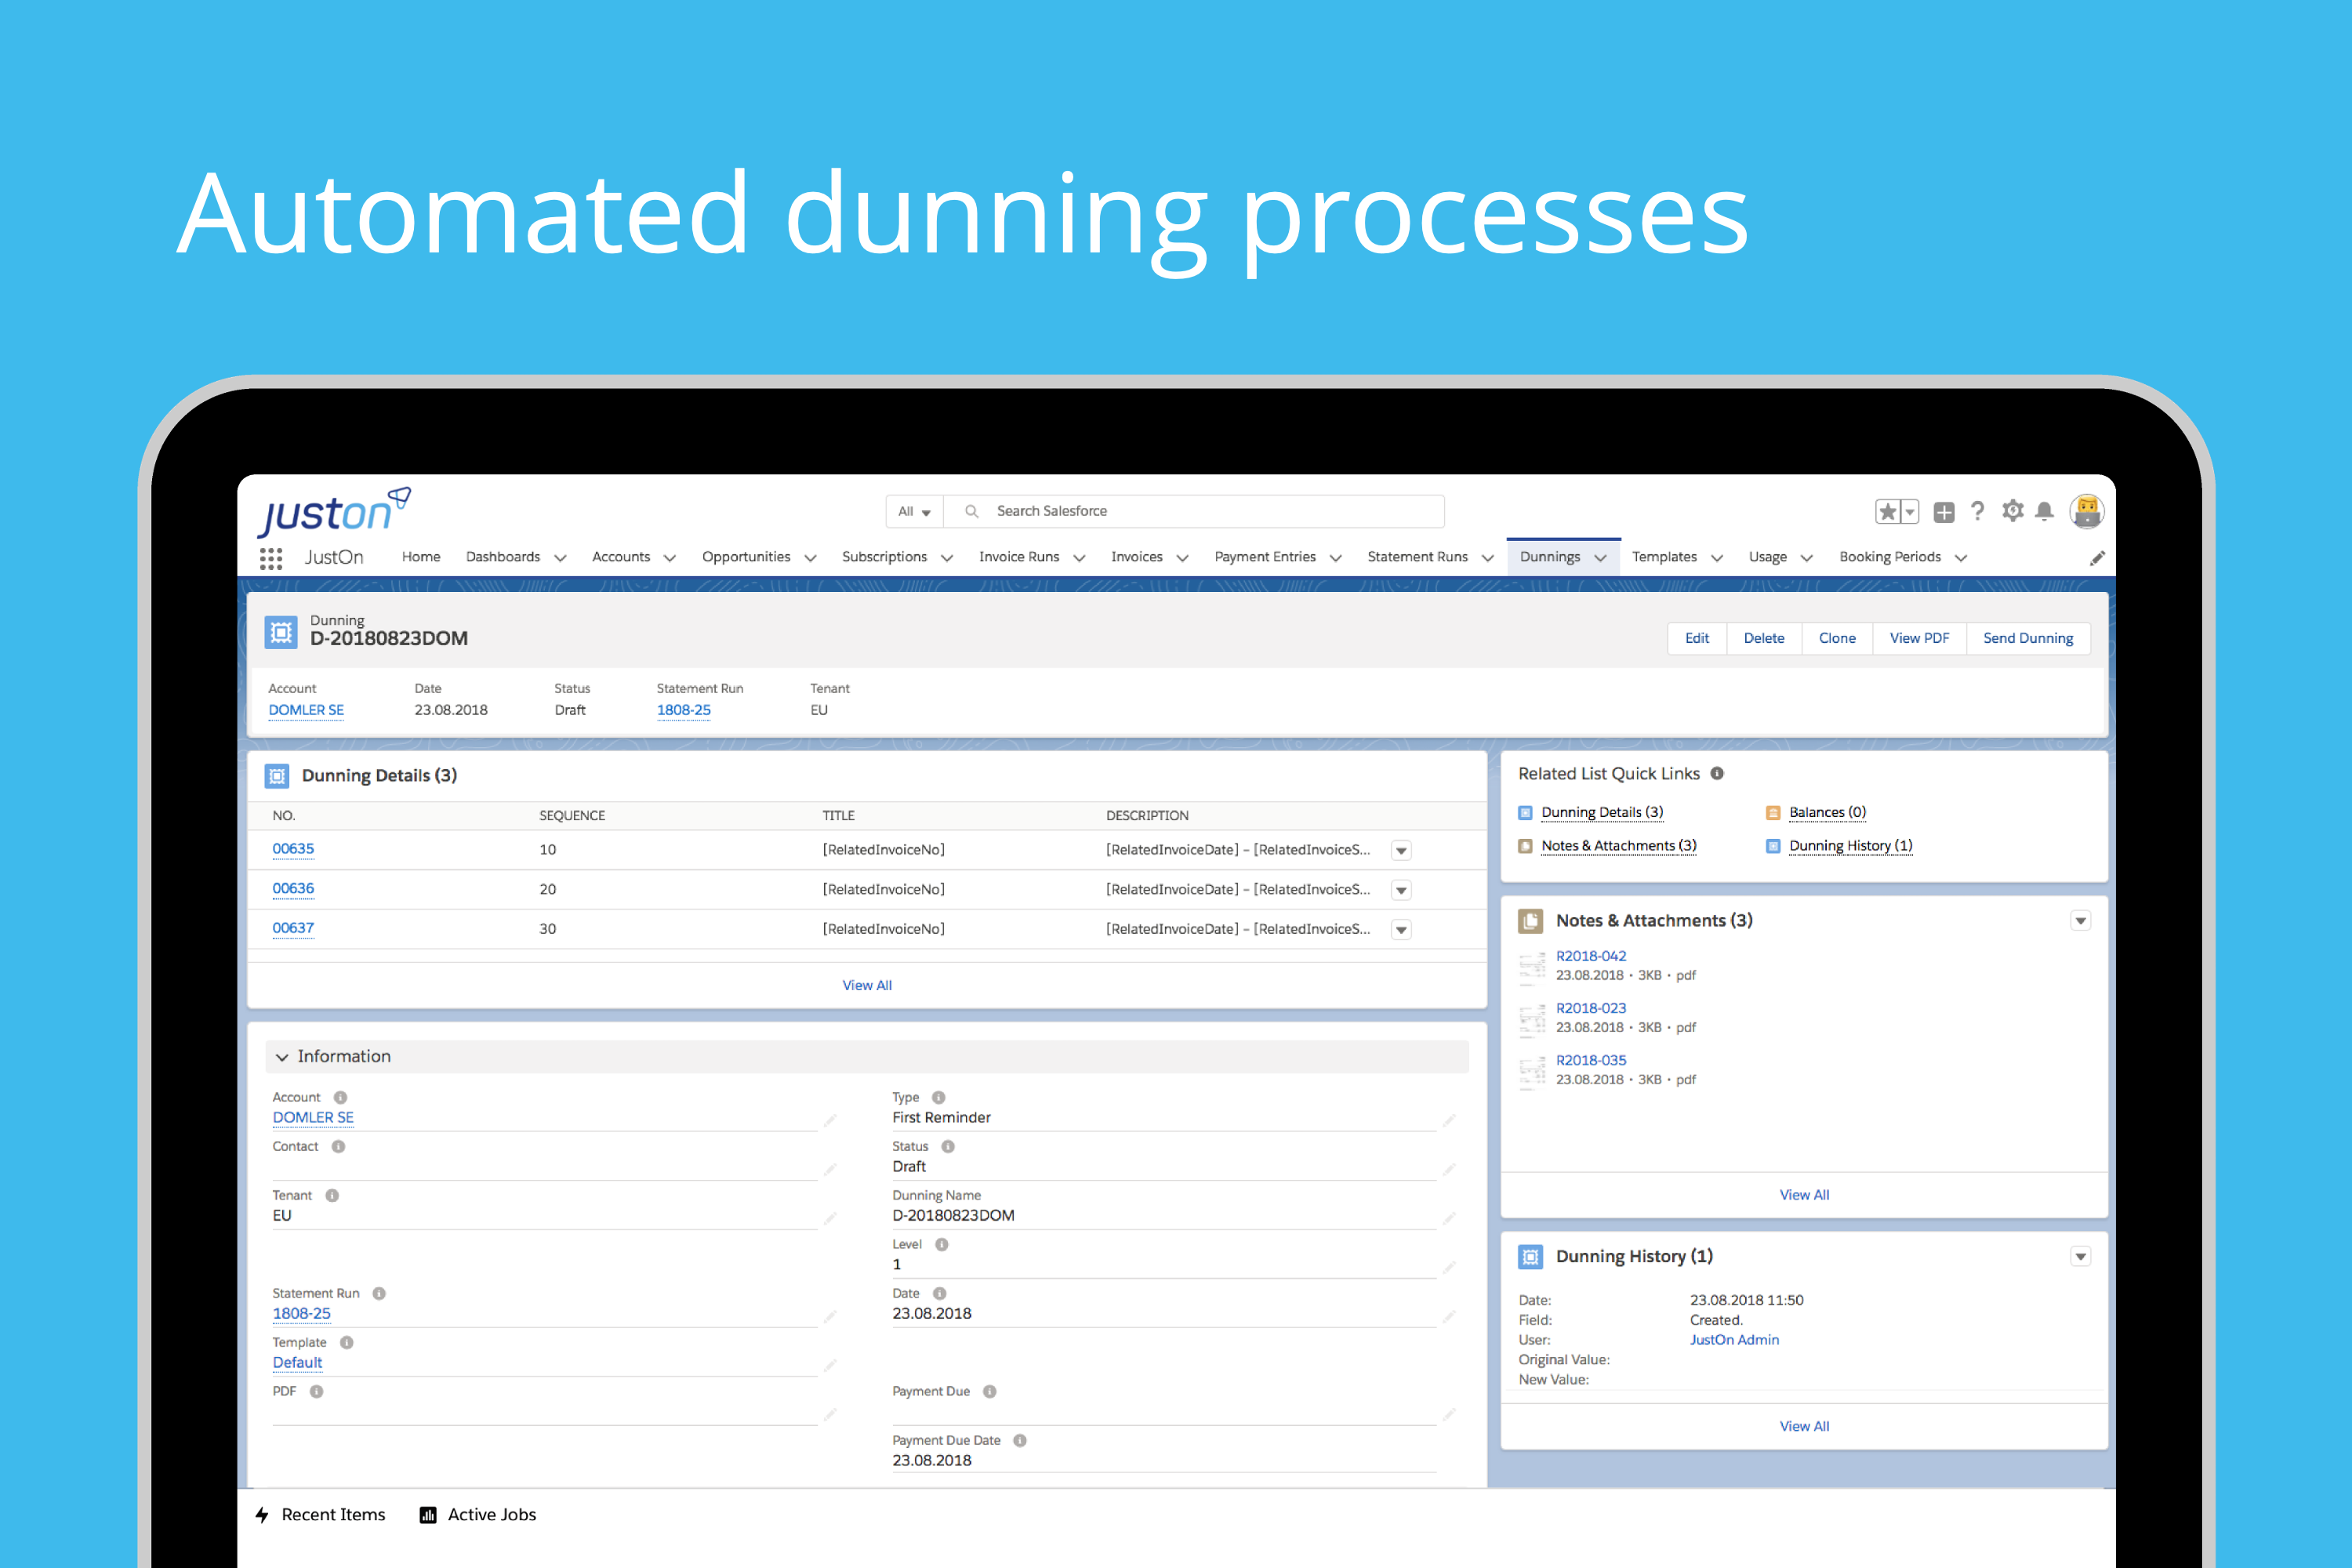The height and width of the screenshot is (1568, 2352).
Task: Click the pencil icon to edit navigation
Action: (x=2097, y=558)
